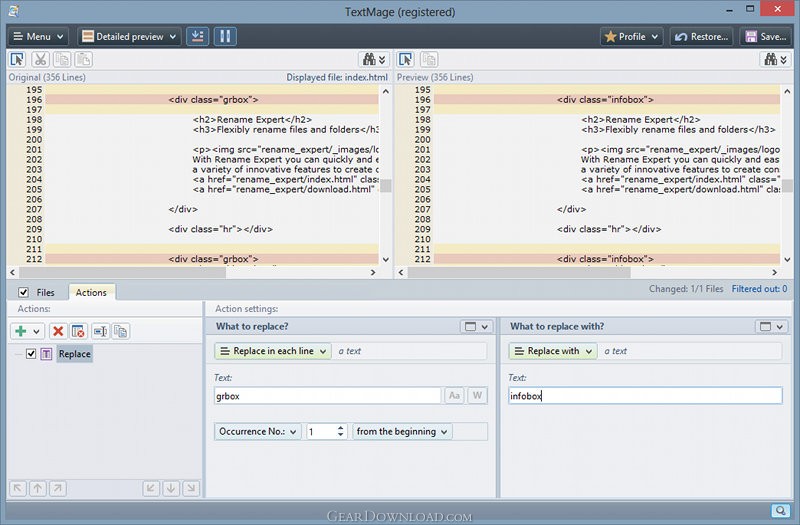Delete the selected action with red X

click(x=58, y=331)
